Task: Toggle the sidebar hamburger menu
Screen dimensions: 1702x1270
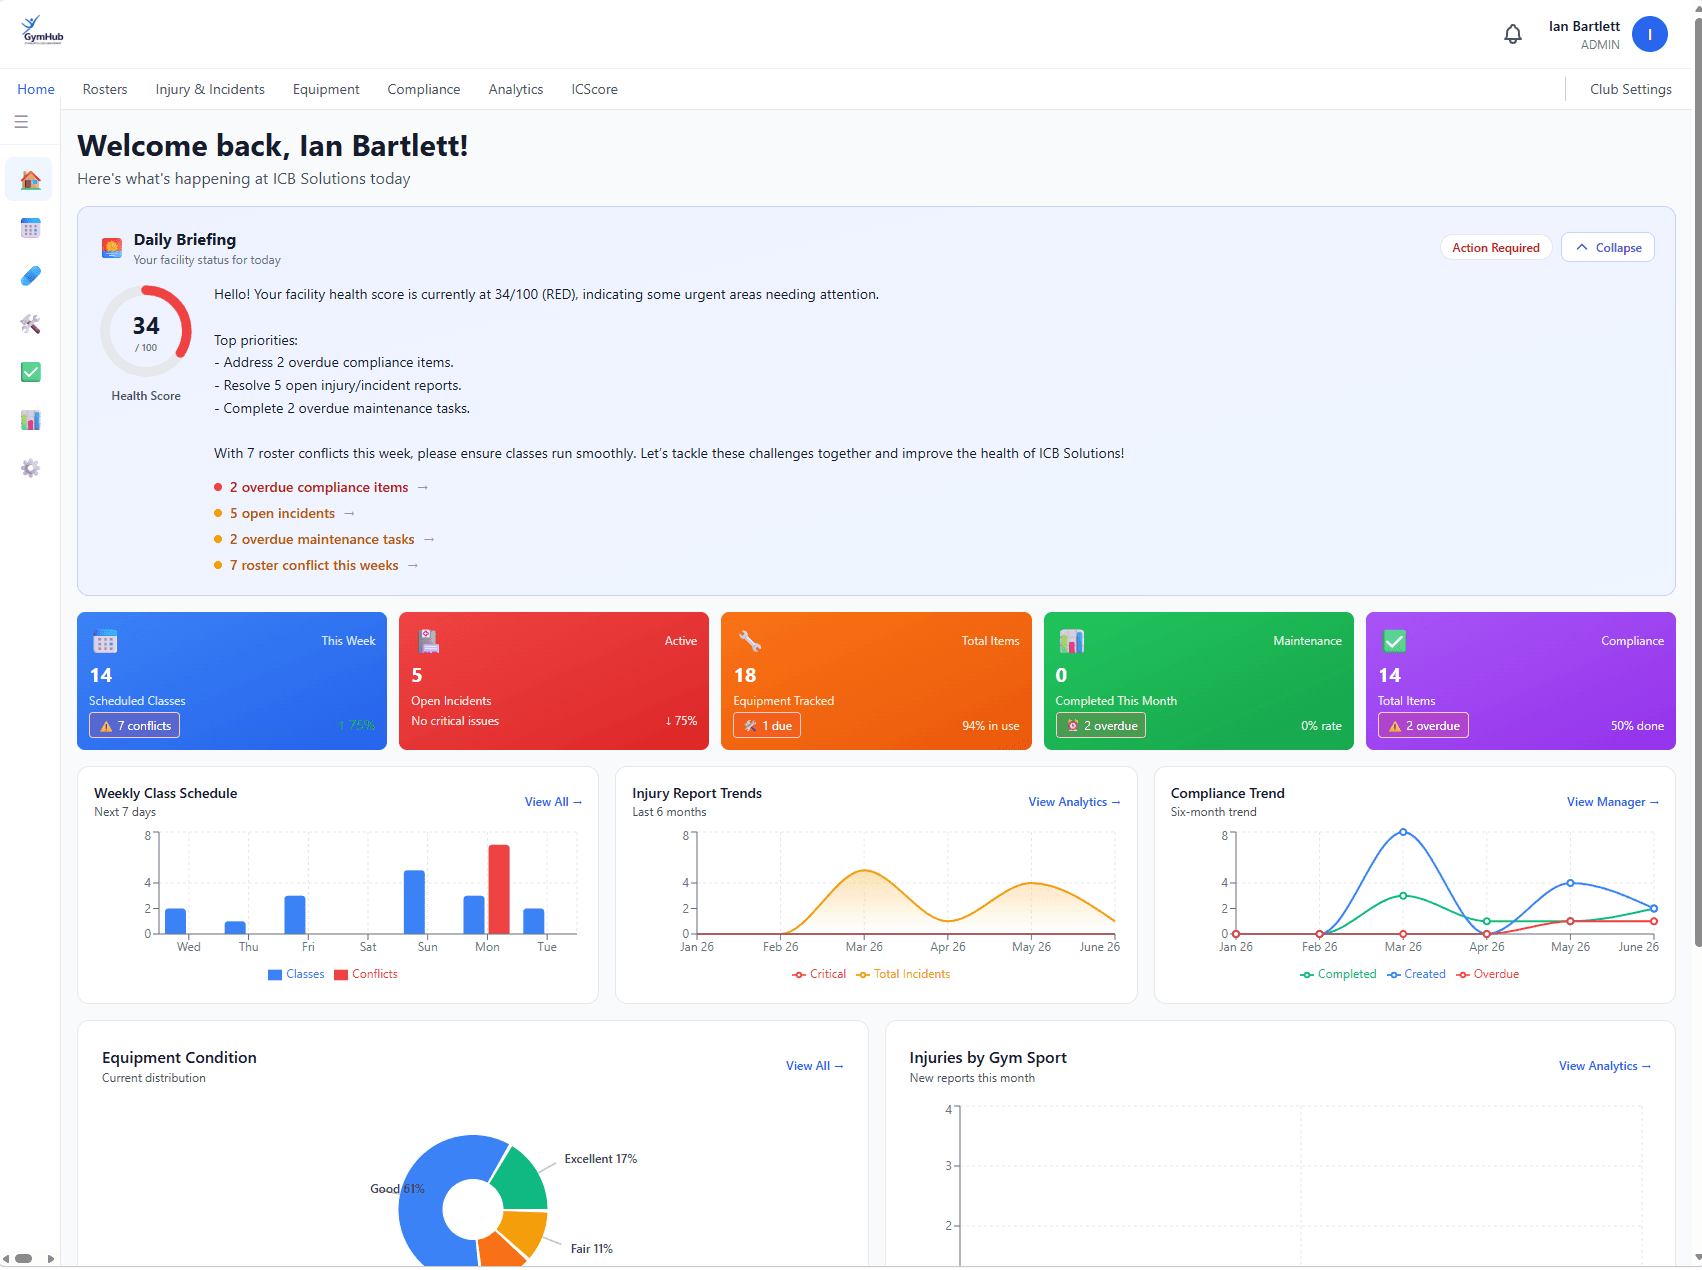Action: (x=21, y=122)
